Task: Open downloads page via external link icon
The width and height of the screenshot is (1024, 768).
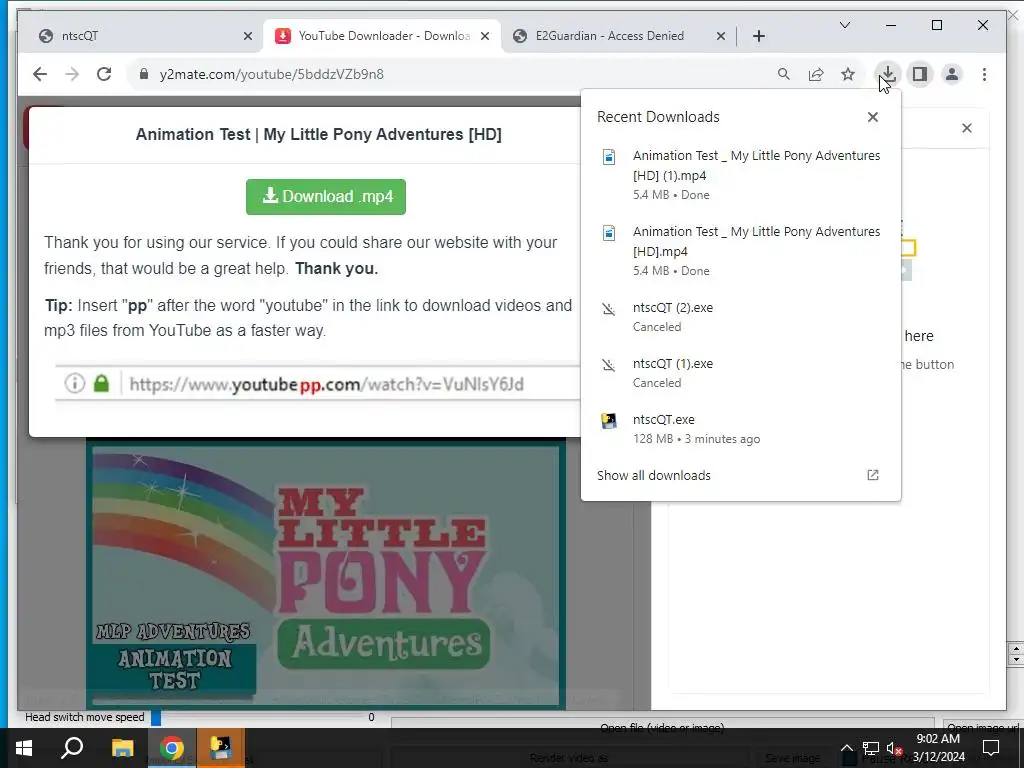Action: [872, 475]
